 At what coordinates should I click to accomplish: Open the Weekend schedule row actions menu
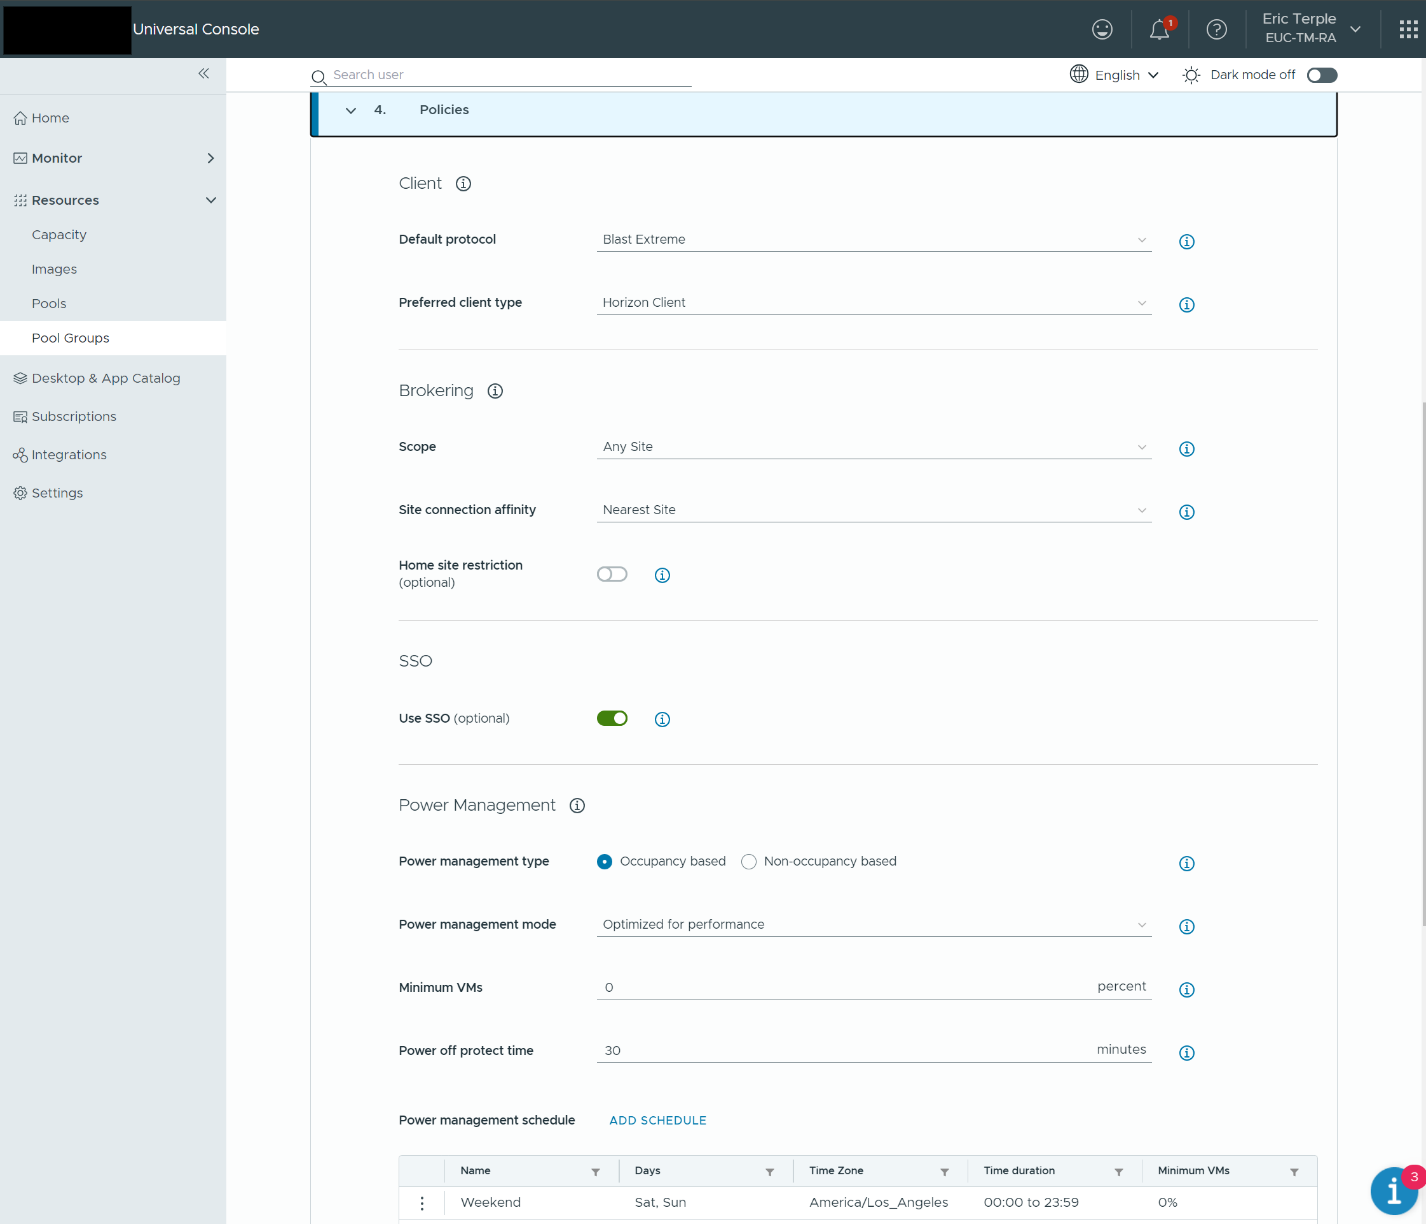[x=422, y=1203]
